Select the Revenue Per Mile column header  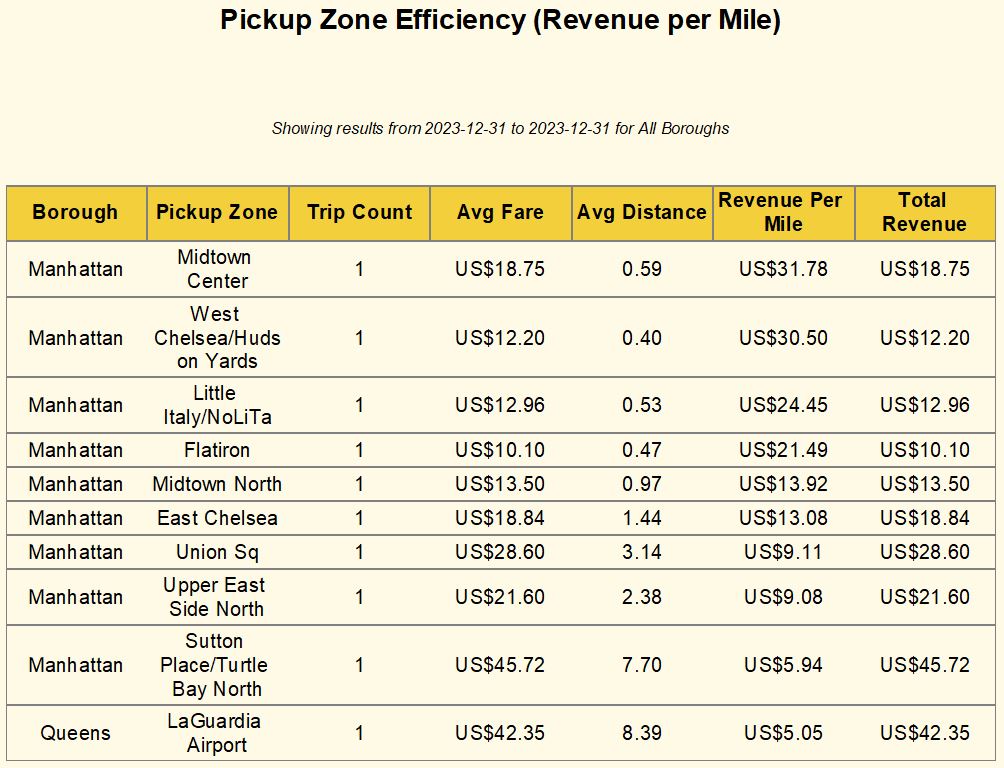(783, 212)
